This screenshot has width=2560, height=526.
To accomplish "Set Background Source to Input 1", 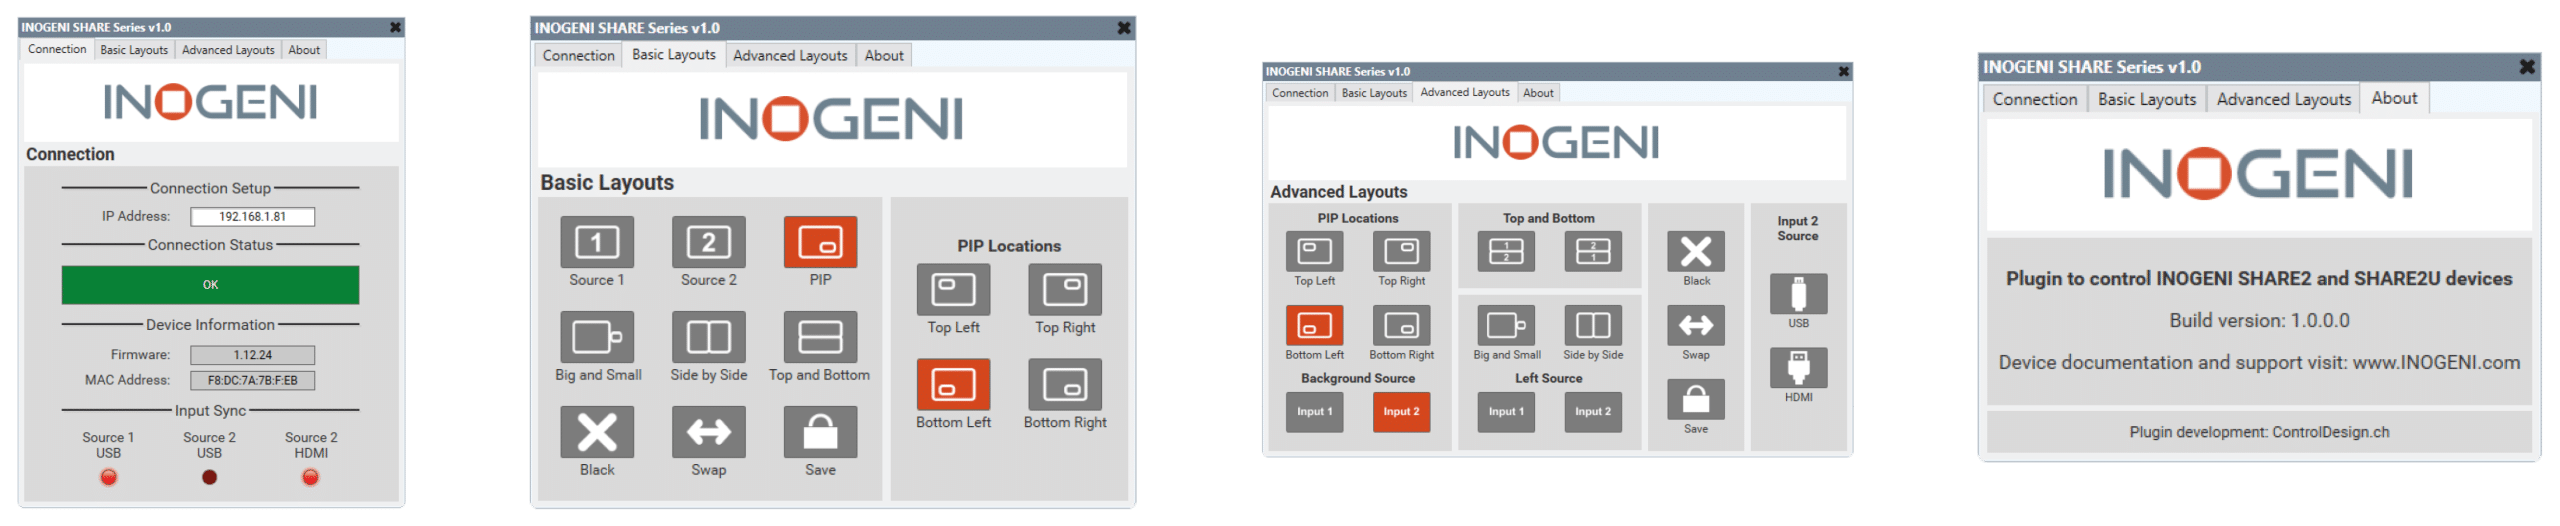I will click(1314, 412).
